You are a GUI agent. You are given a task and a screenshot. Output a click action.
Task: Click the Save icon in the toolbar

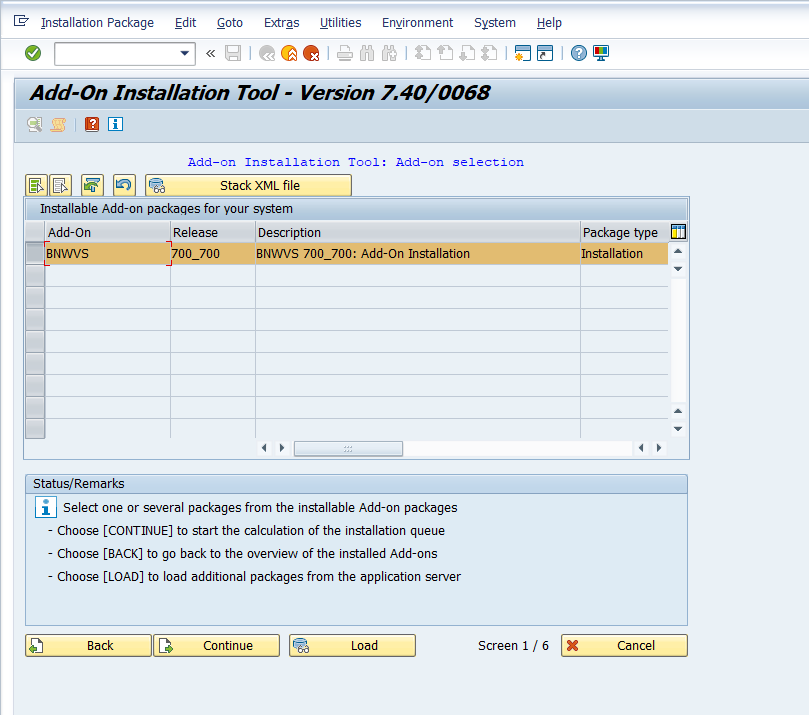coord(233,53)
